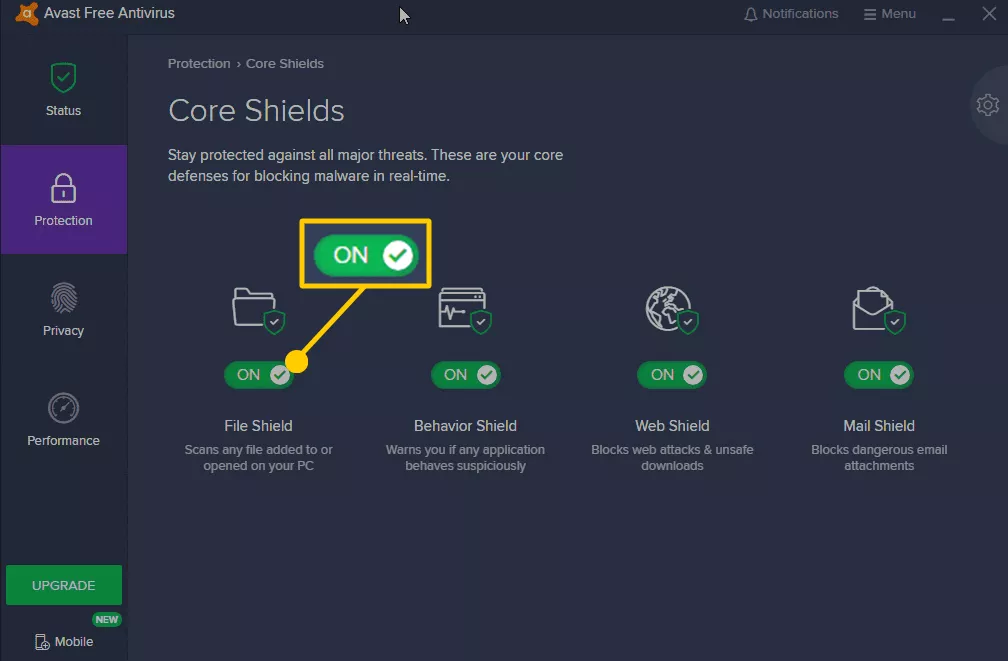The height and width of the screenshot is (661, 1008).
Task: Open Status via the shield icon
Action: [x=63, y=78]
